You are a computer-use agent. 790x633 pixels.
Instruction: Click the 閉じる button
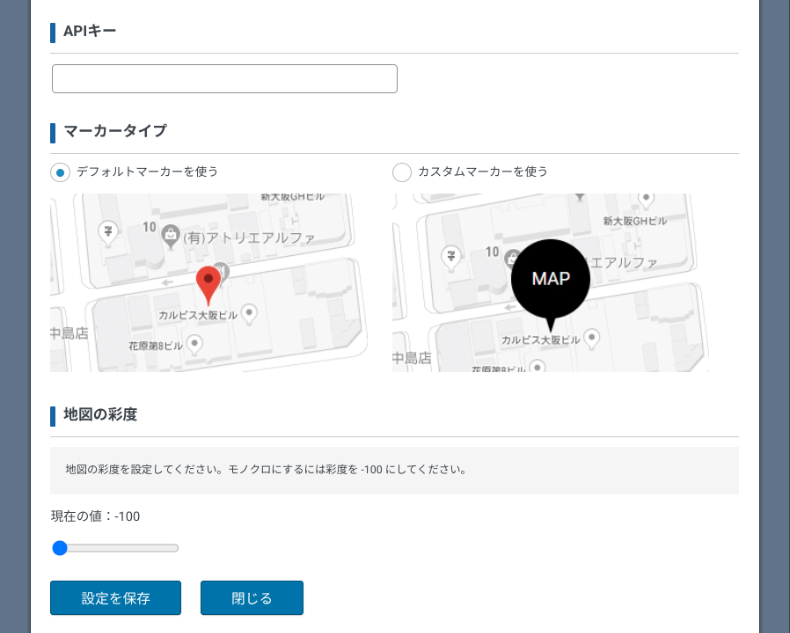point(252,598)
